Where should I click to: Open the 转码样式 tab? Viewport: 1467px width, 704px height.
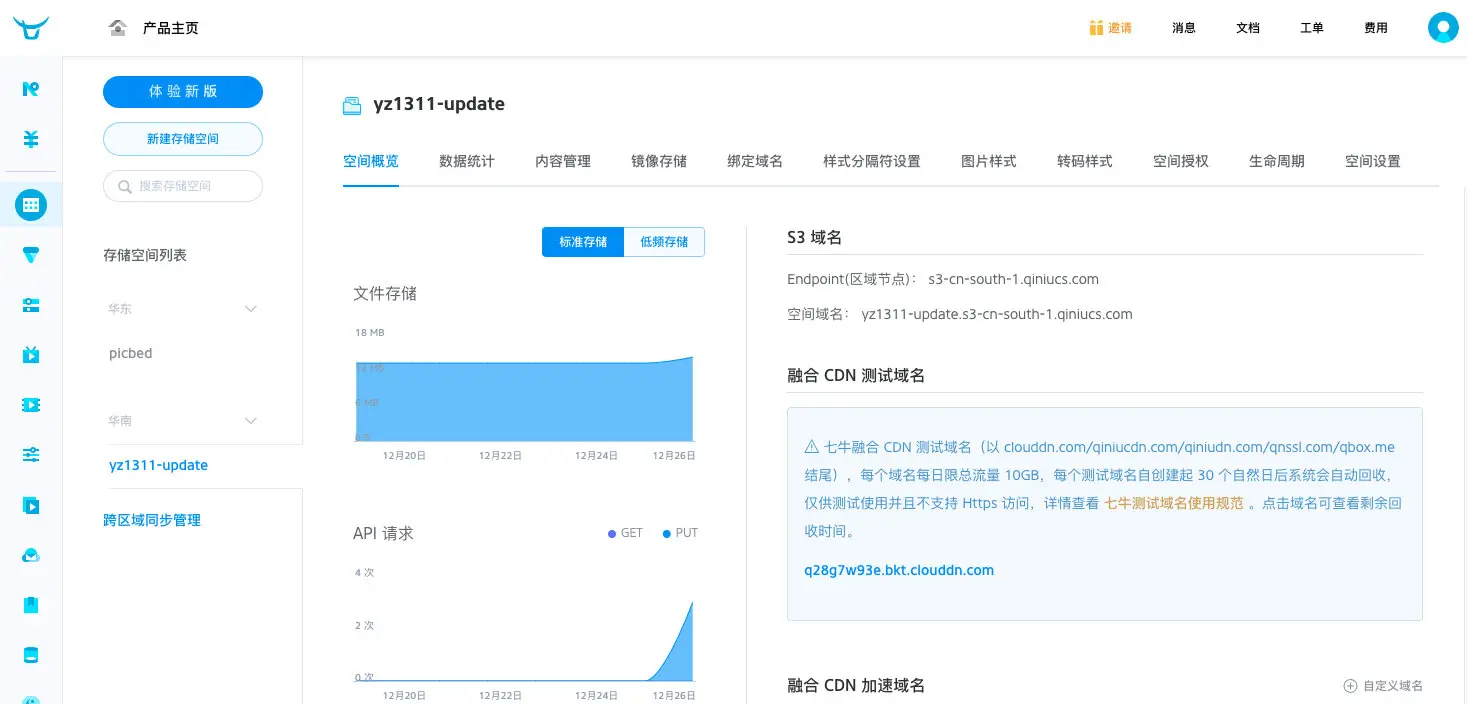[x=1085, y=161]
